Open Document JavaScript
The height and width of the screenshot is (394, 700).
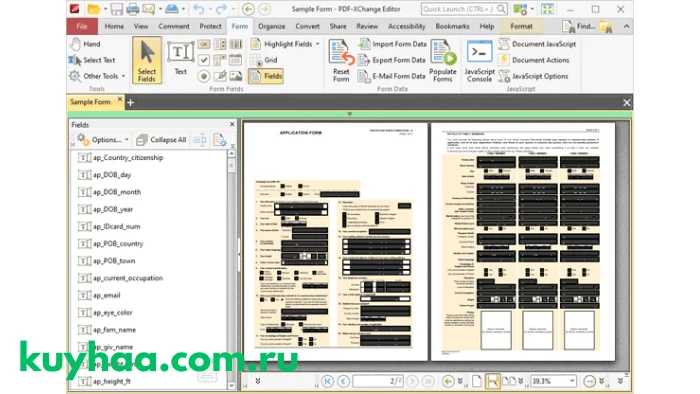(x=538, y=44)
